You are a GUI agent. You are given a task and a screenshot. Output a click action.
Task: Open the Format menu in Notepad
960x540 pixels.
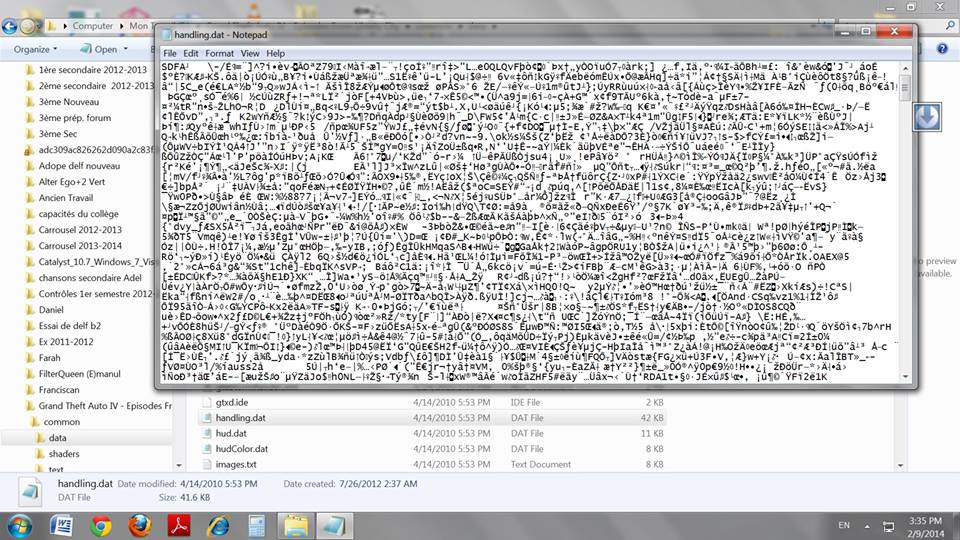(x=219, y=53)
